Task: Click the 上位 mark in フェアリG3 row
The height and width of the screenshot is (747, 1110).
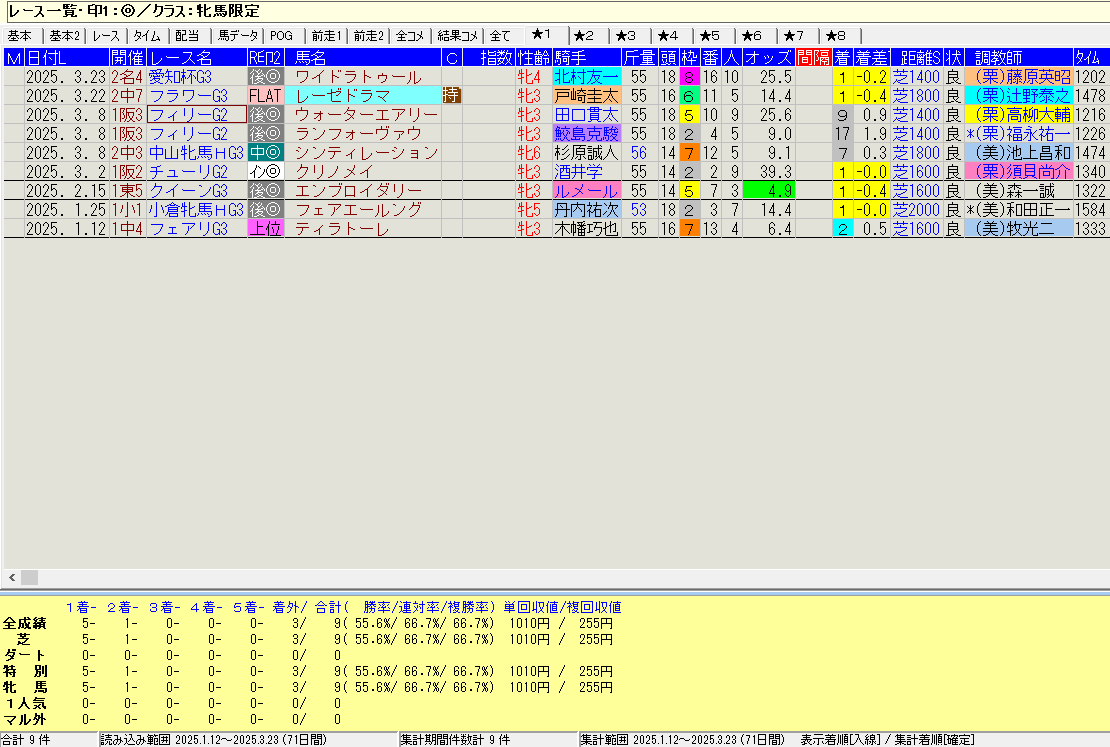Action: click(x=265, y=229)
